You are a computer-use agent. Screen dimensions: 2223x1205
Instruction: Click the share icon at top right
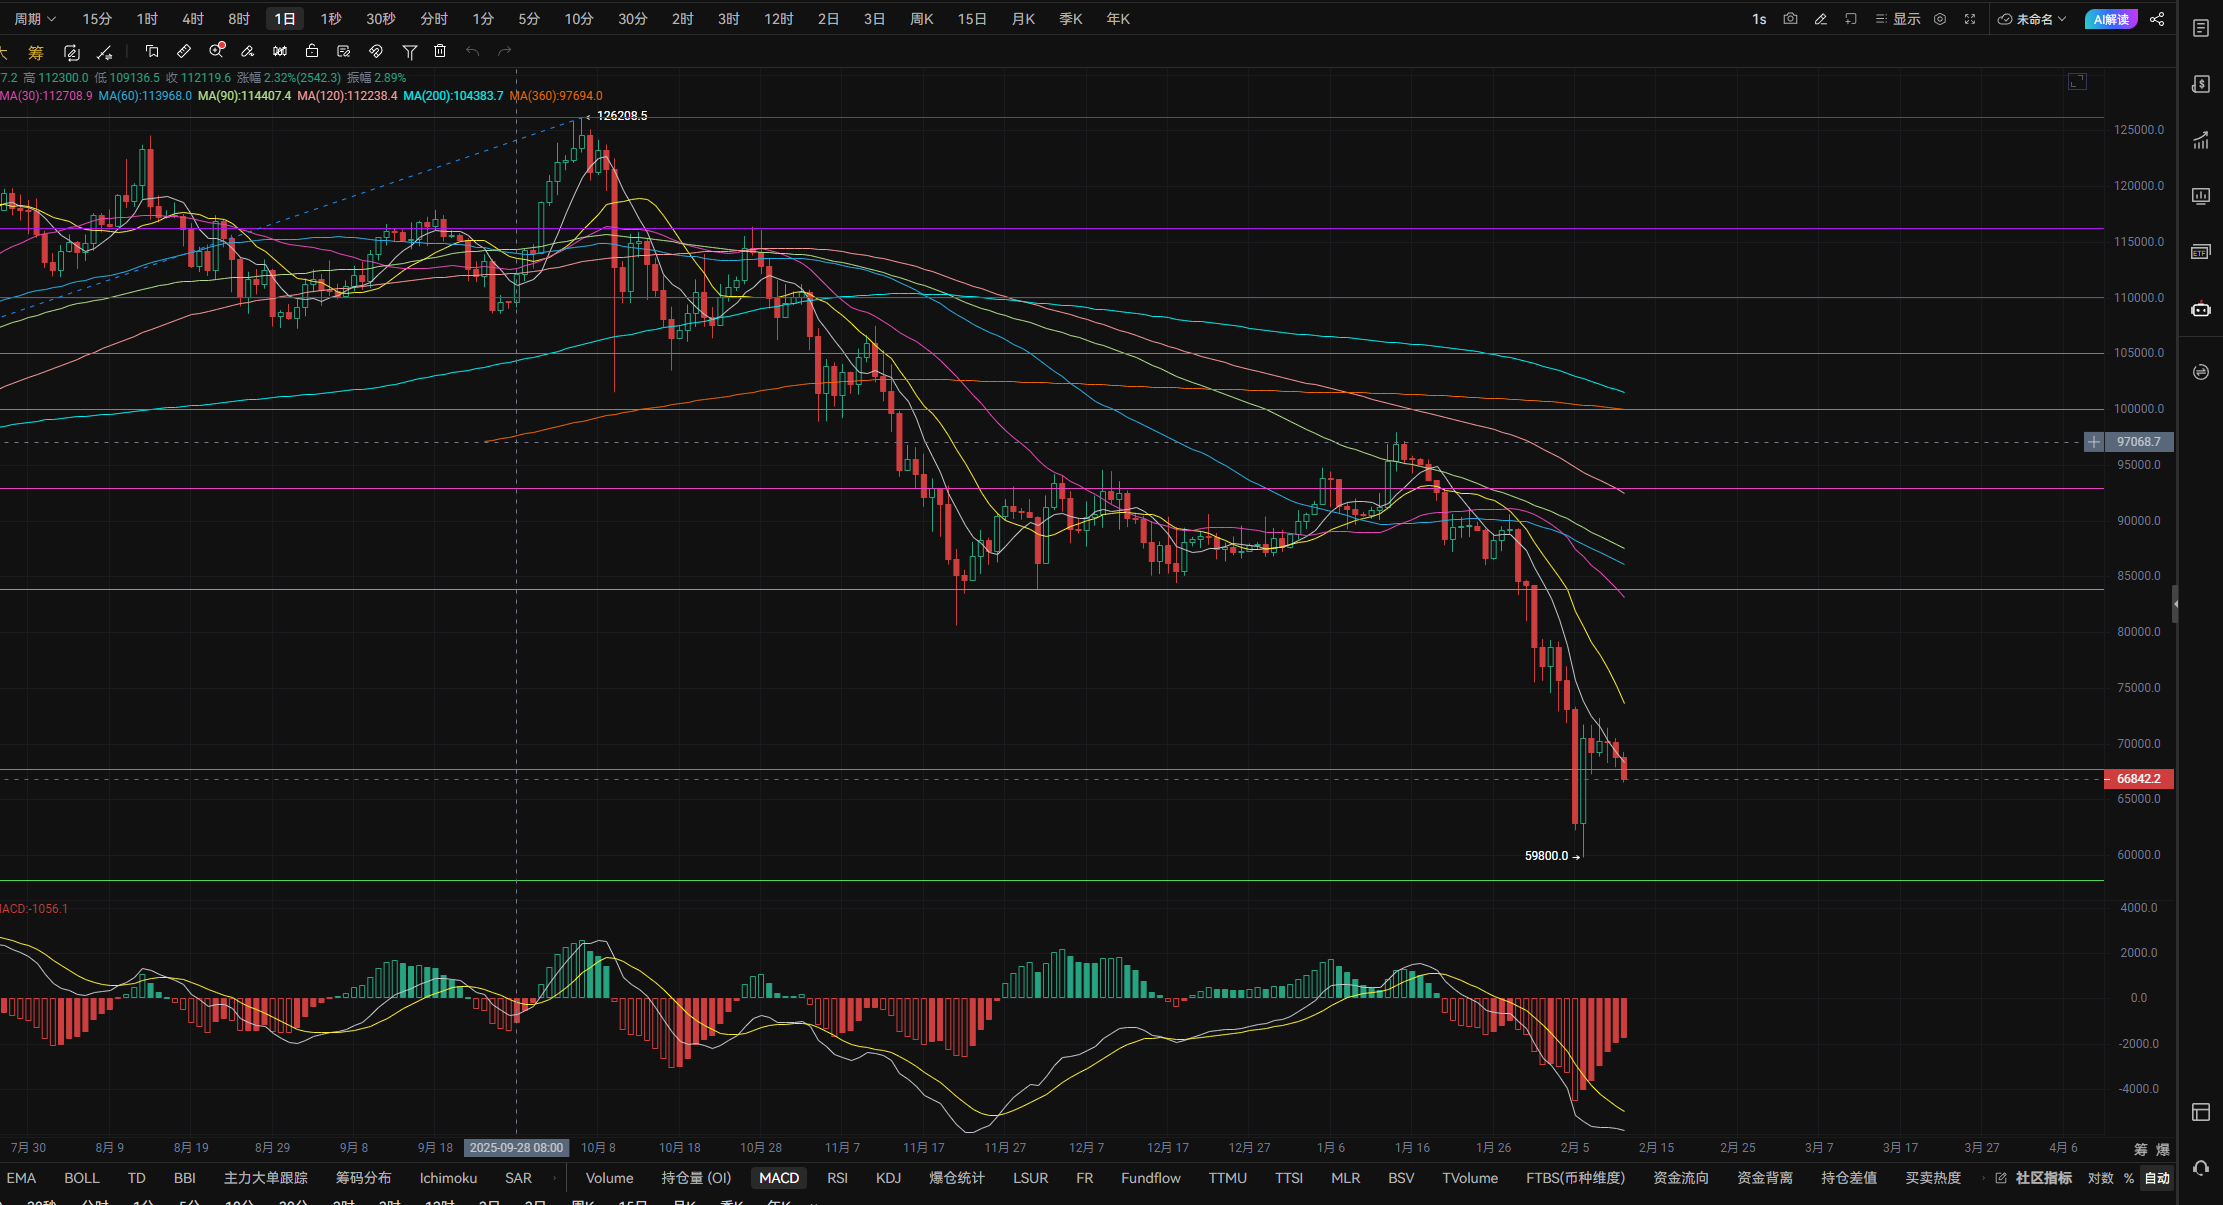point(2157,19)
